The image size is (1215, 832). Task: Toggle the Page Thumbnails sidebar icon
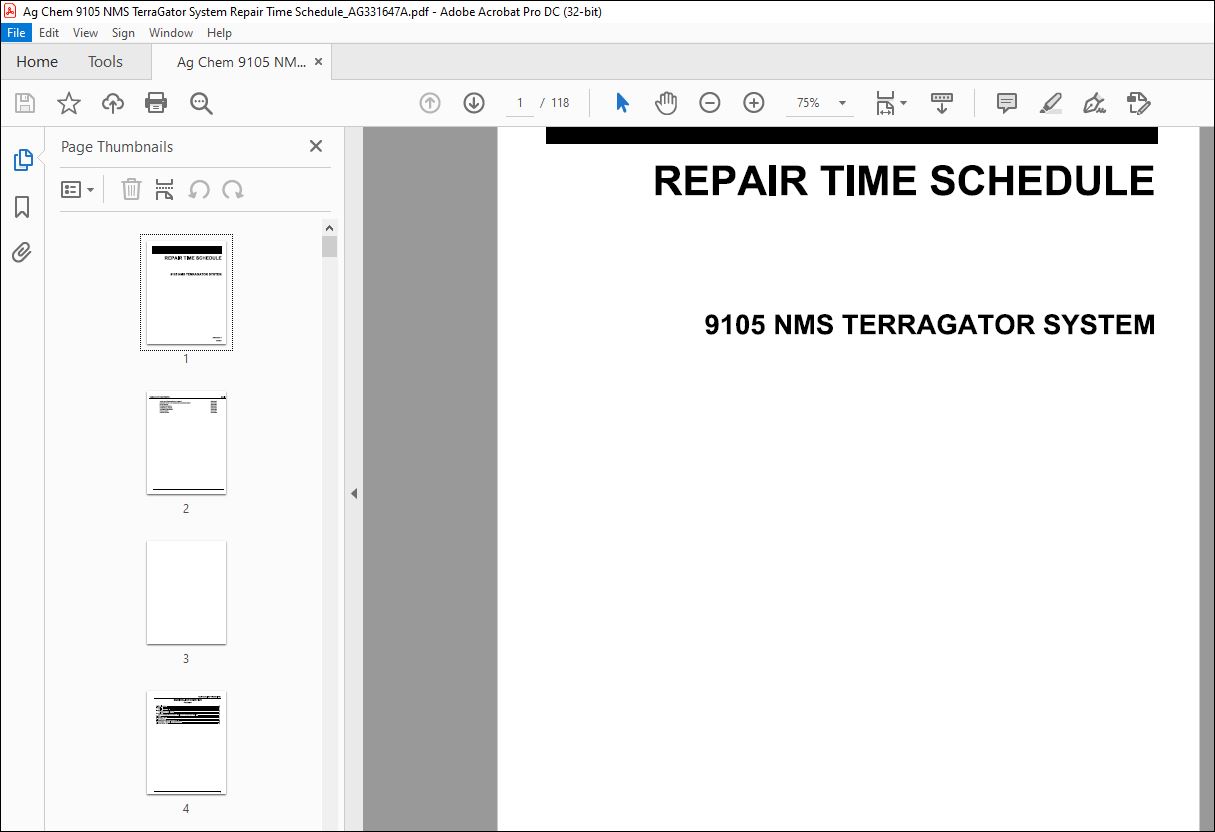22,160
